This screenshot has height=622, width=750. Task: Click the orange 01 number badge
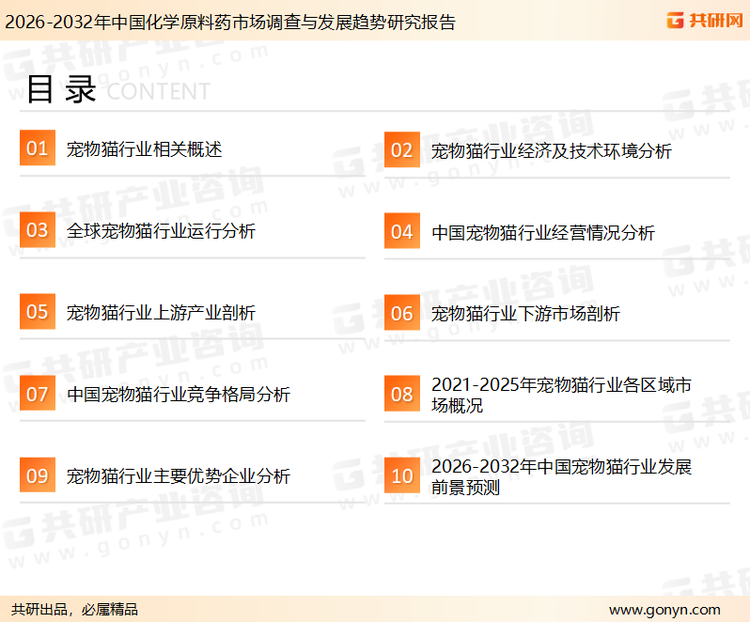pos(37,148)
